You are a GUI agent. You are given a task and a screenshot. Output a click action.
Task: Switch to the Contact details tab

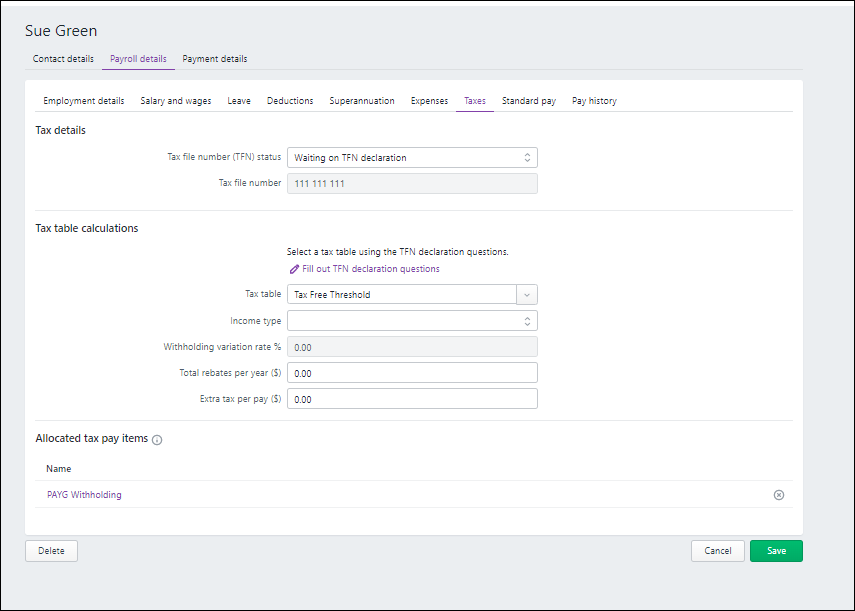(x=62, y=58)
